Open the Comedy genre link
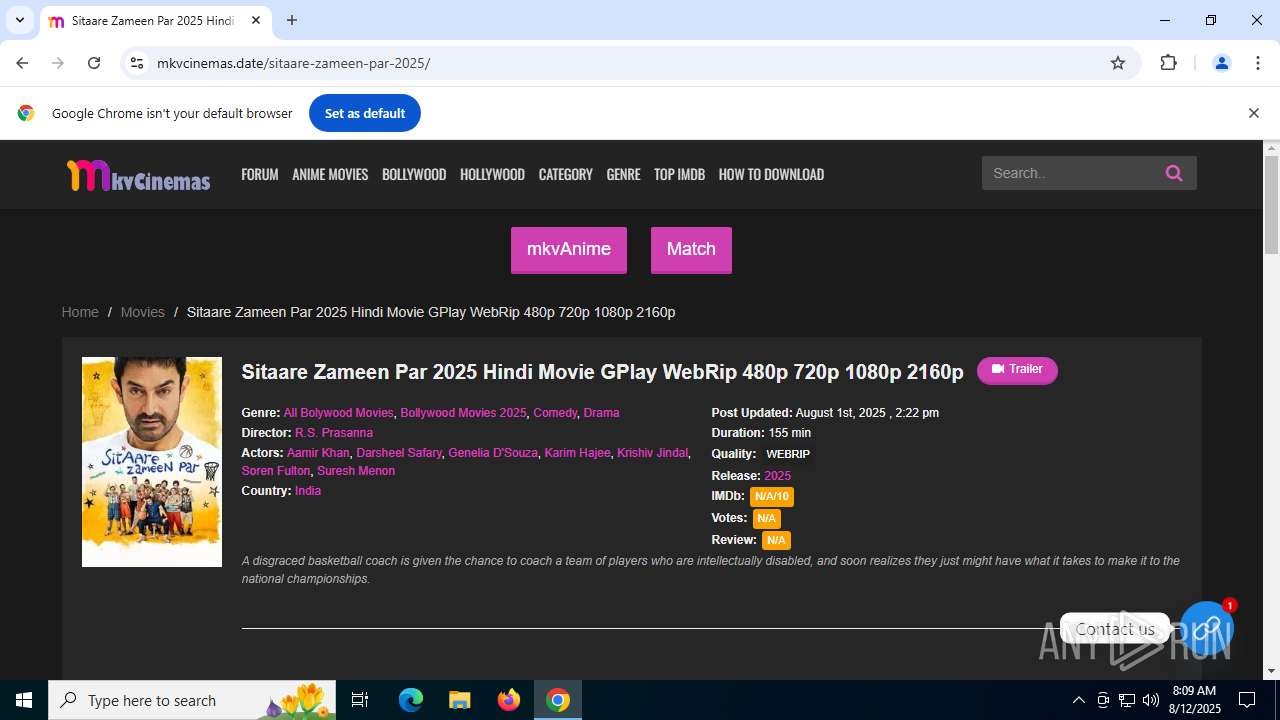Screen dimensions: 1280x720 555,413
